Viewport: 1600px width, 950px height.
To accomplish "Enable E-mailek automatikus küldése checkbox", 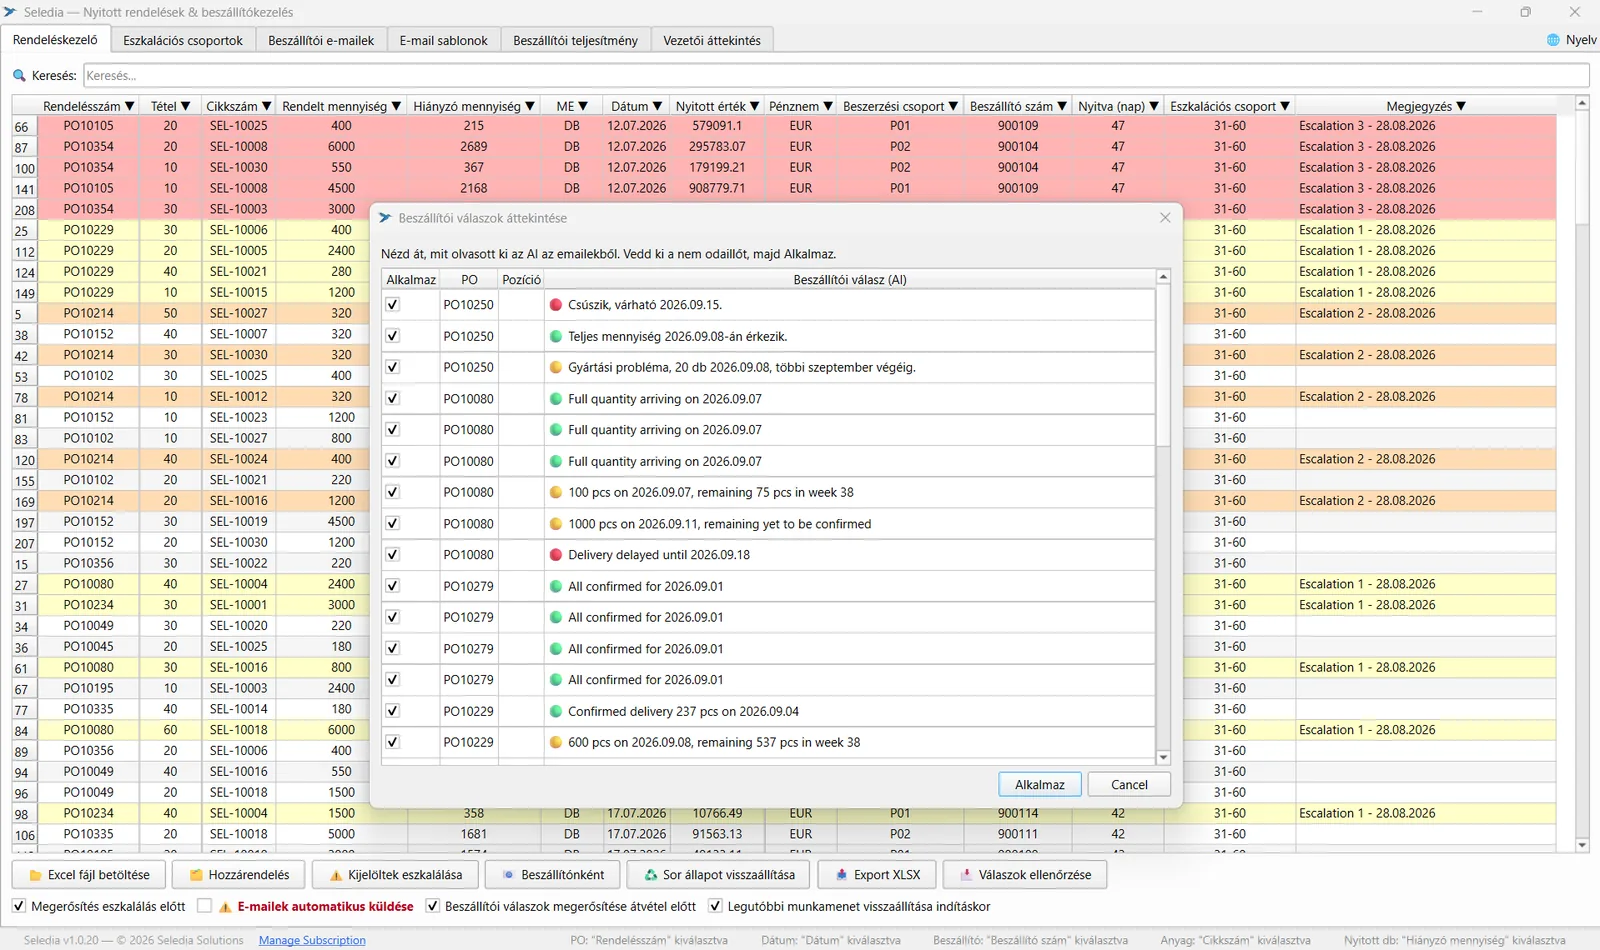I will [x=204, y=906].
